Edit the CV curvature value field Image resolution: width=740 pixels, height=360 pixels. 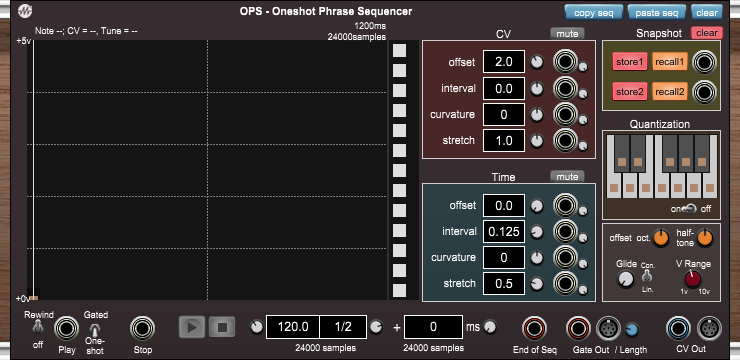coord(504,115)
